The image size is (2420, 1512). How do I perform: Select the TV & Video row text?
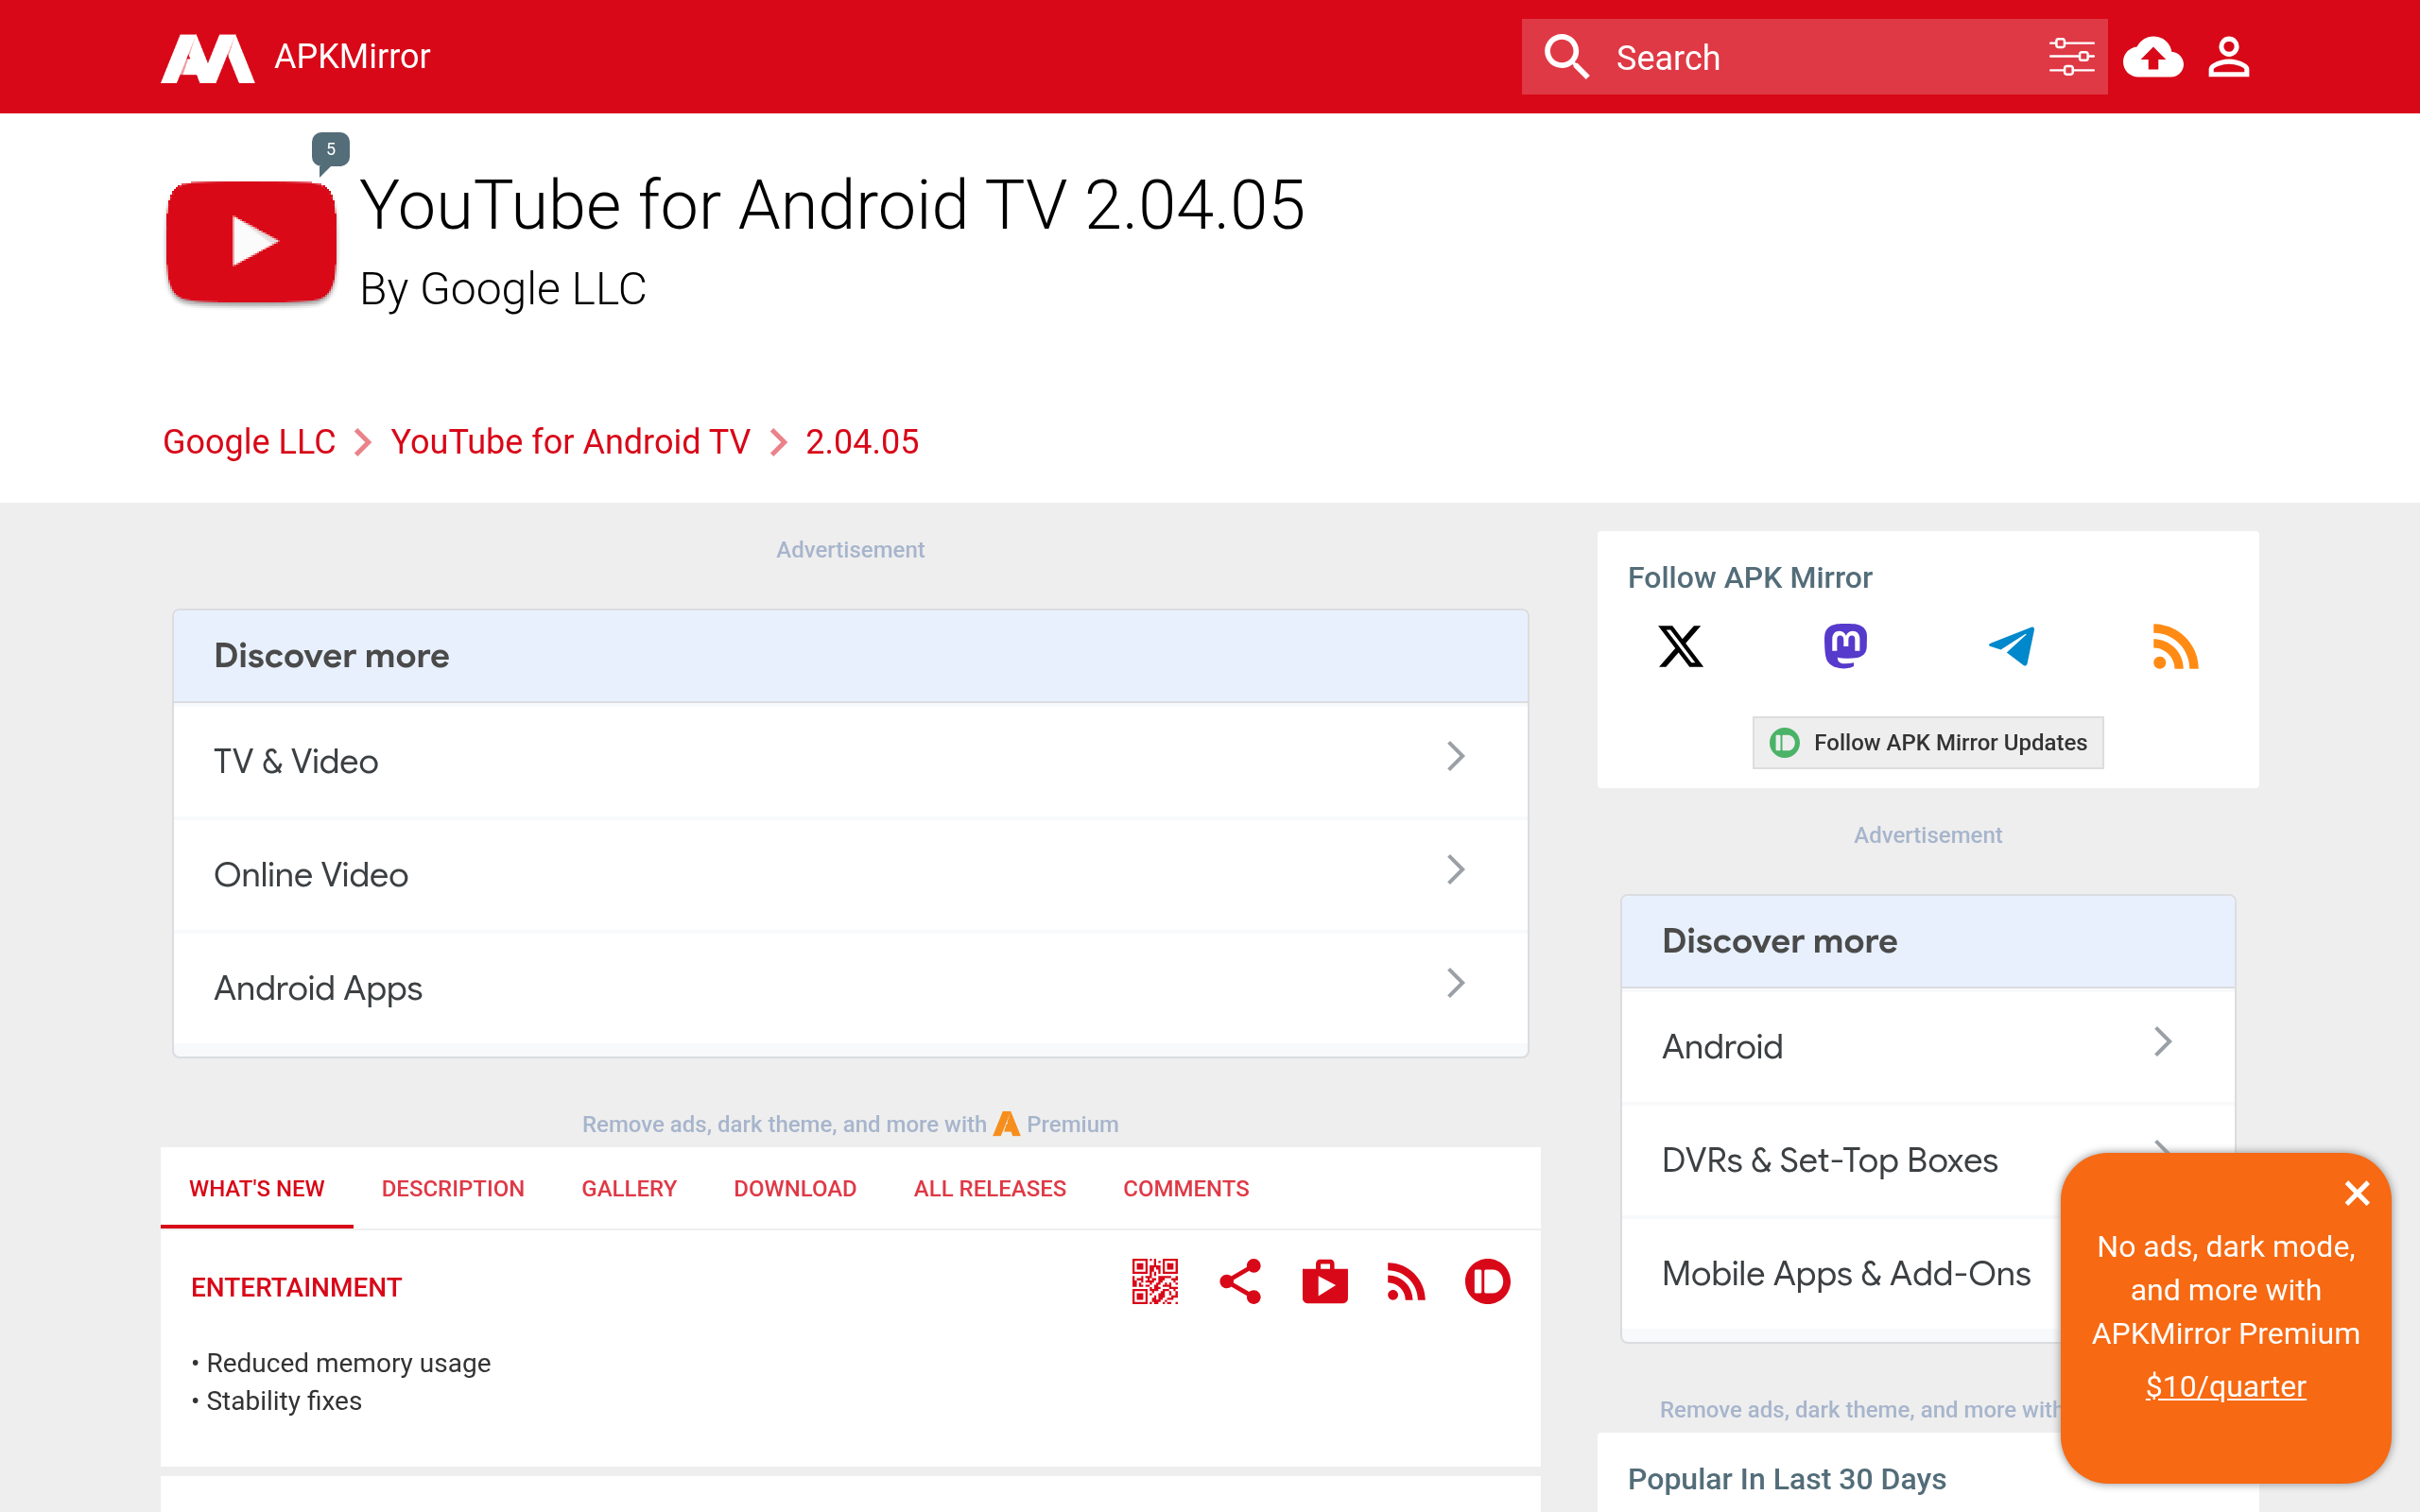[296, 762]
